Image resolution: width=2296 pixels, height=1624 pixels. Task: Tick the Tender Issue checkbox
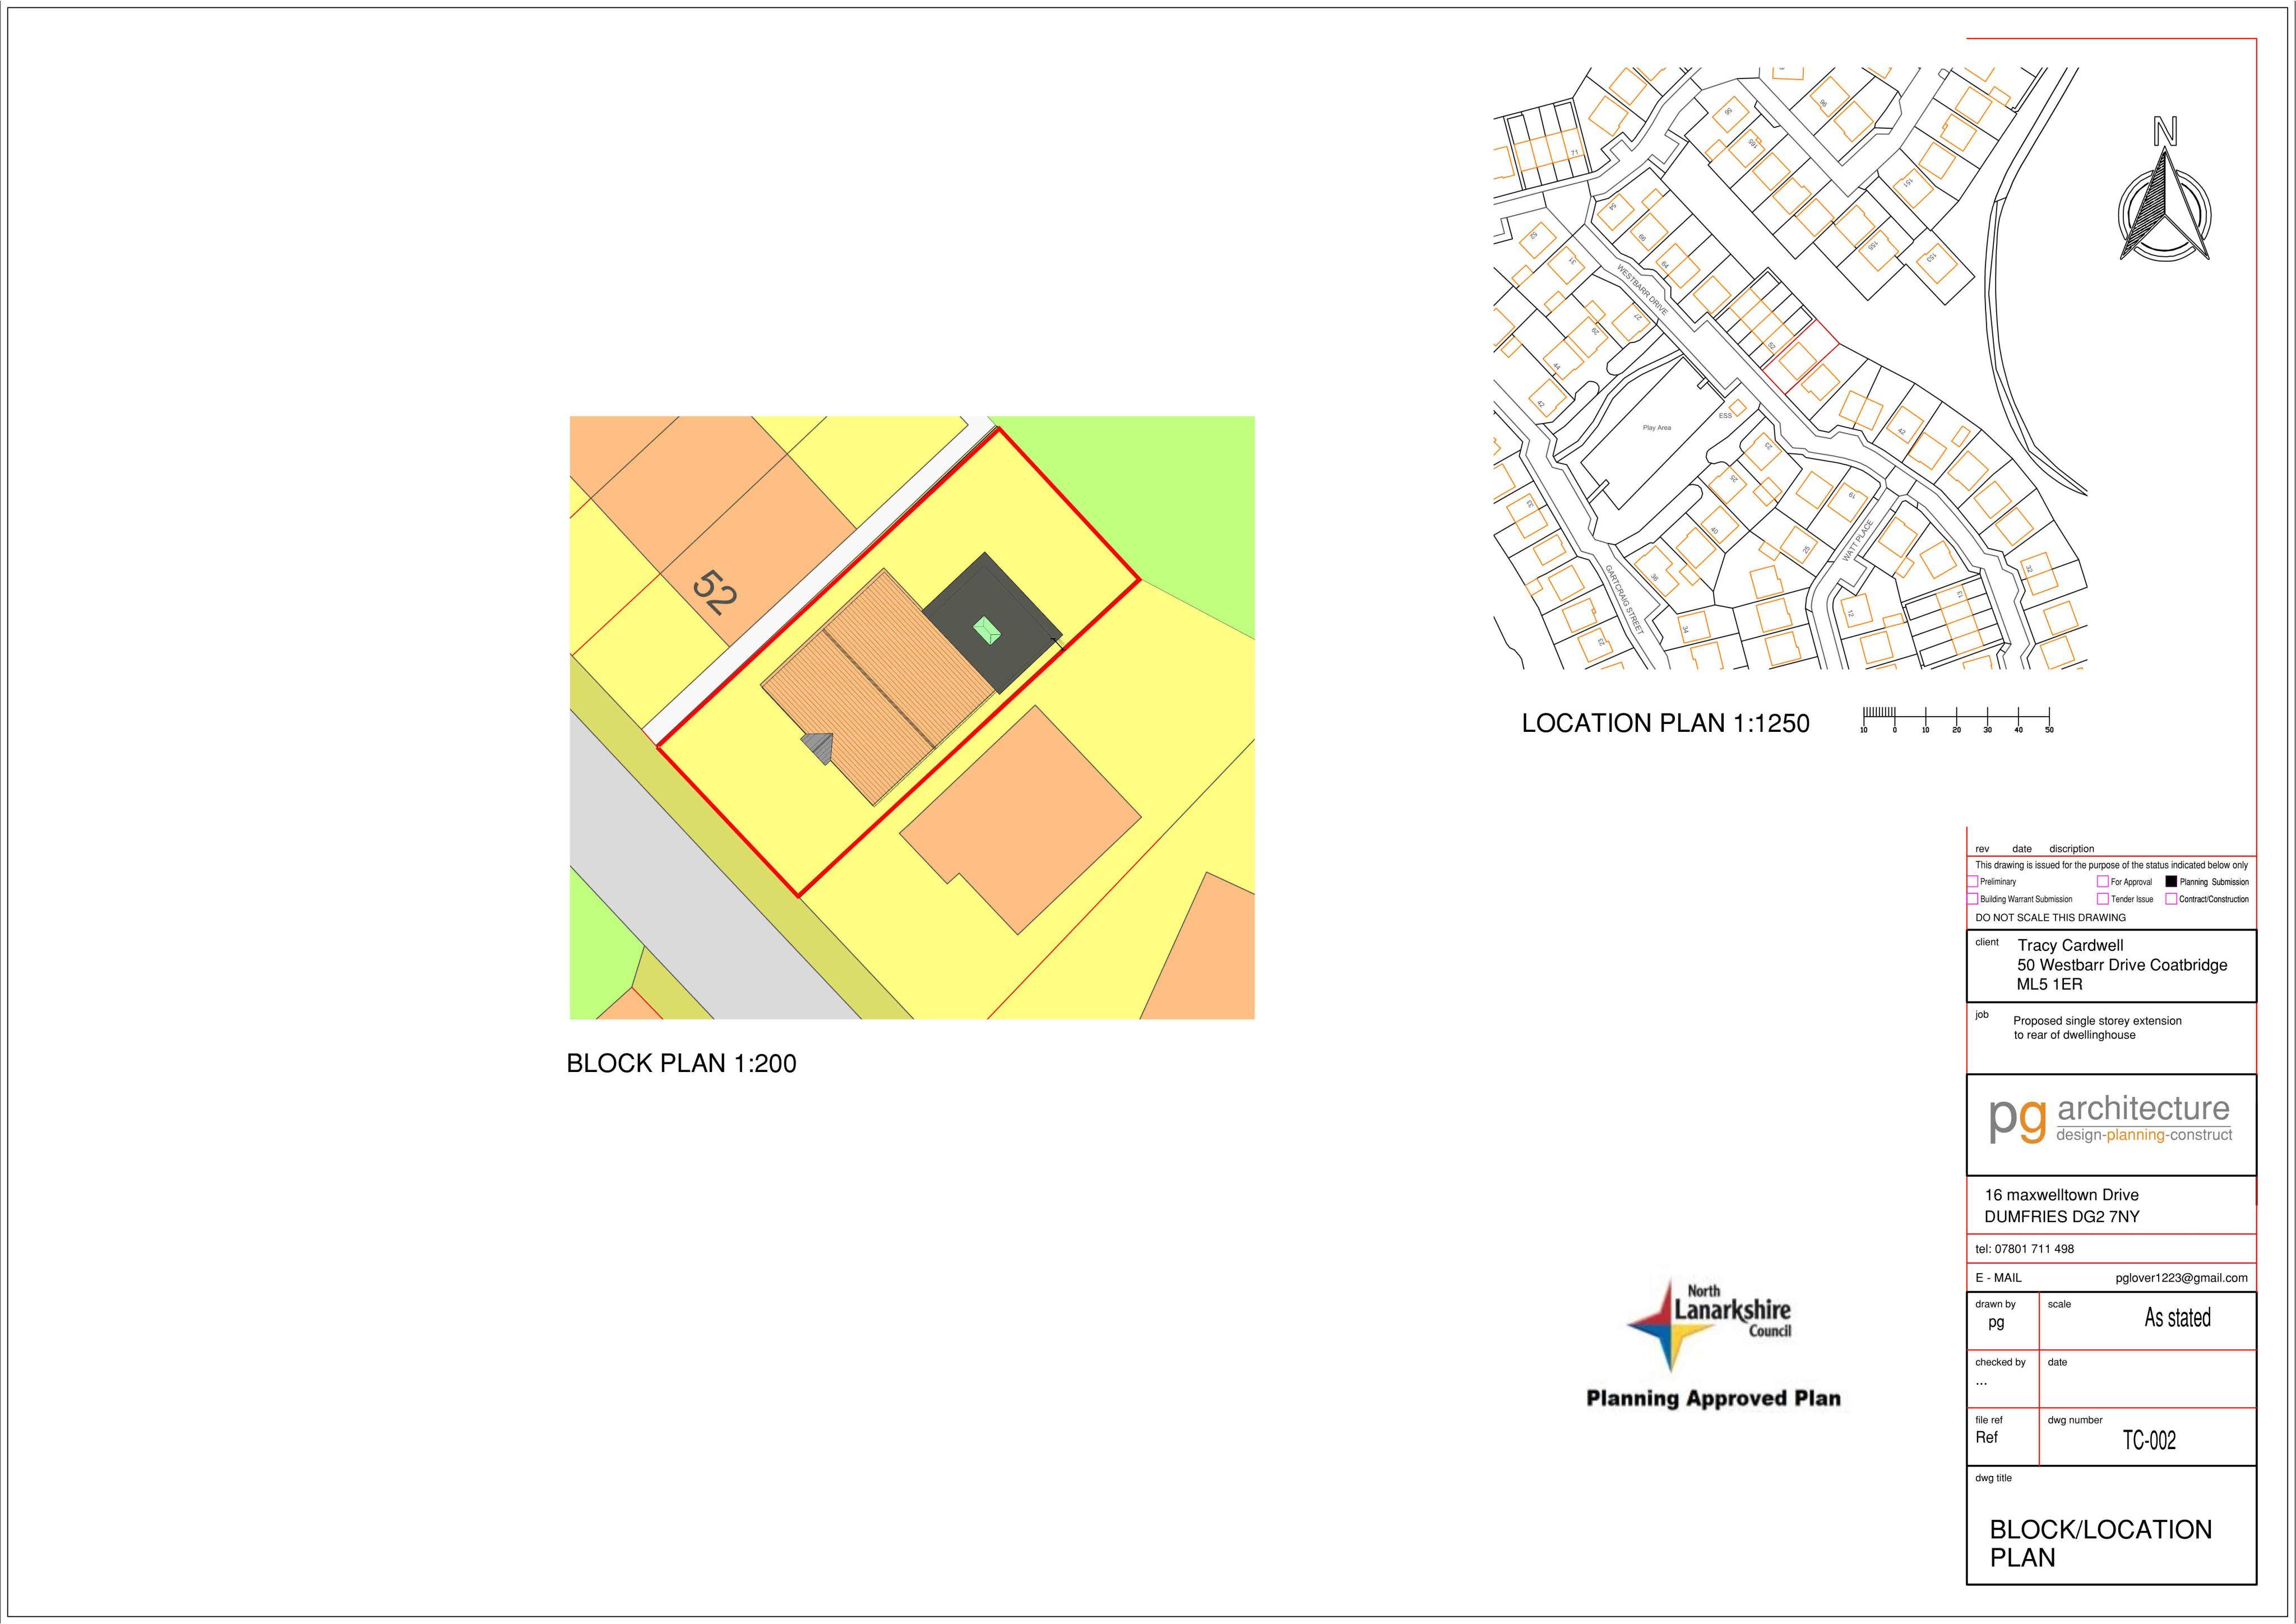click(x=2103, y=898)
